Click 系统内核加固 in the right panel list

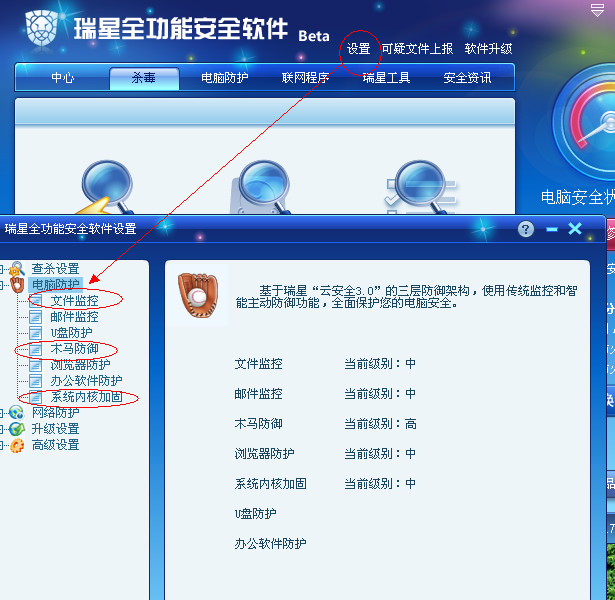(x=270, y=484)
